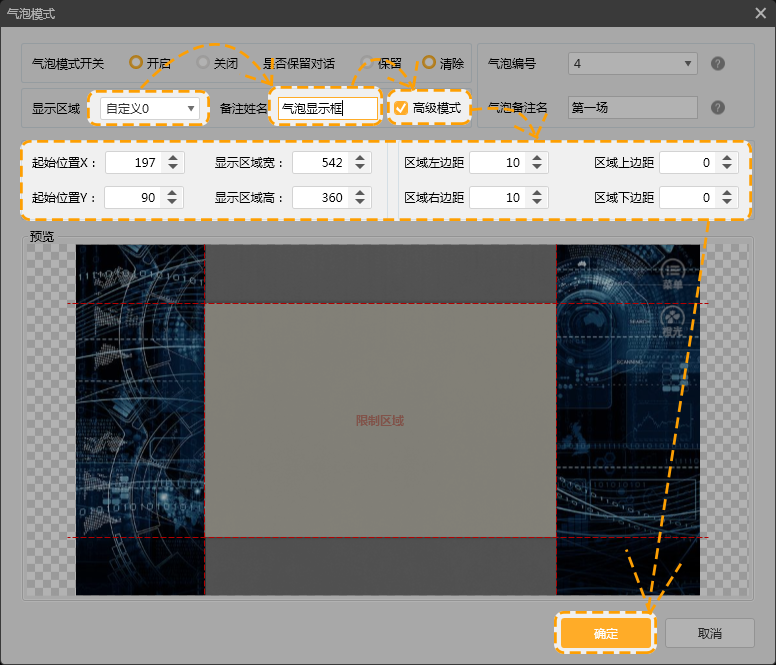Image resolution: width=776 pixels, height=665 pixels.
Task: Click the help icon beside 气泡编号
Action: [717, 64]
